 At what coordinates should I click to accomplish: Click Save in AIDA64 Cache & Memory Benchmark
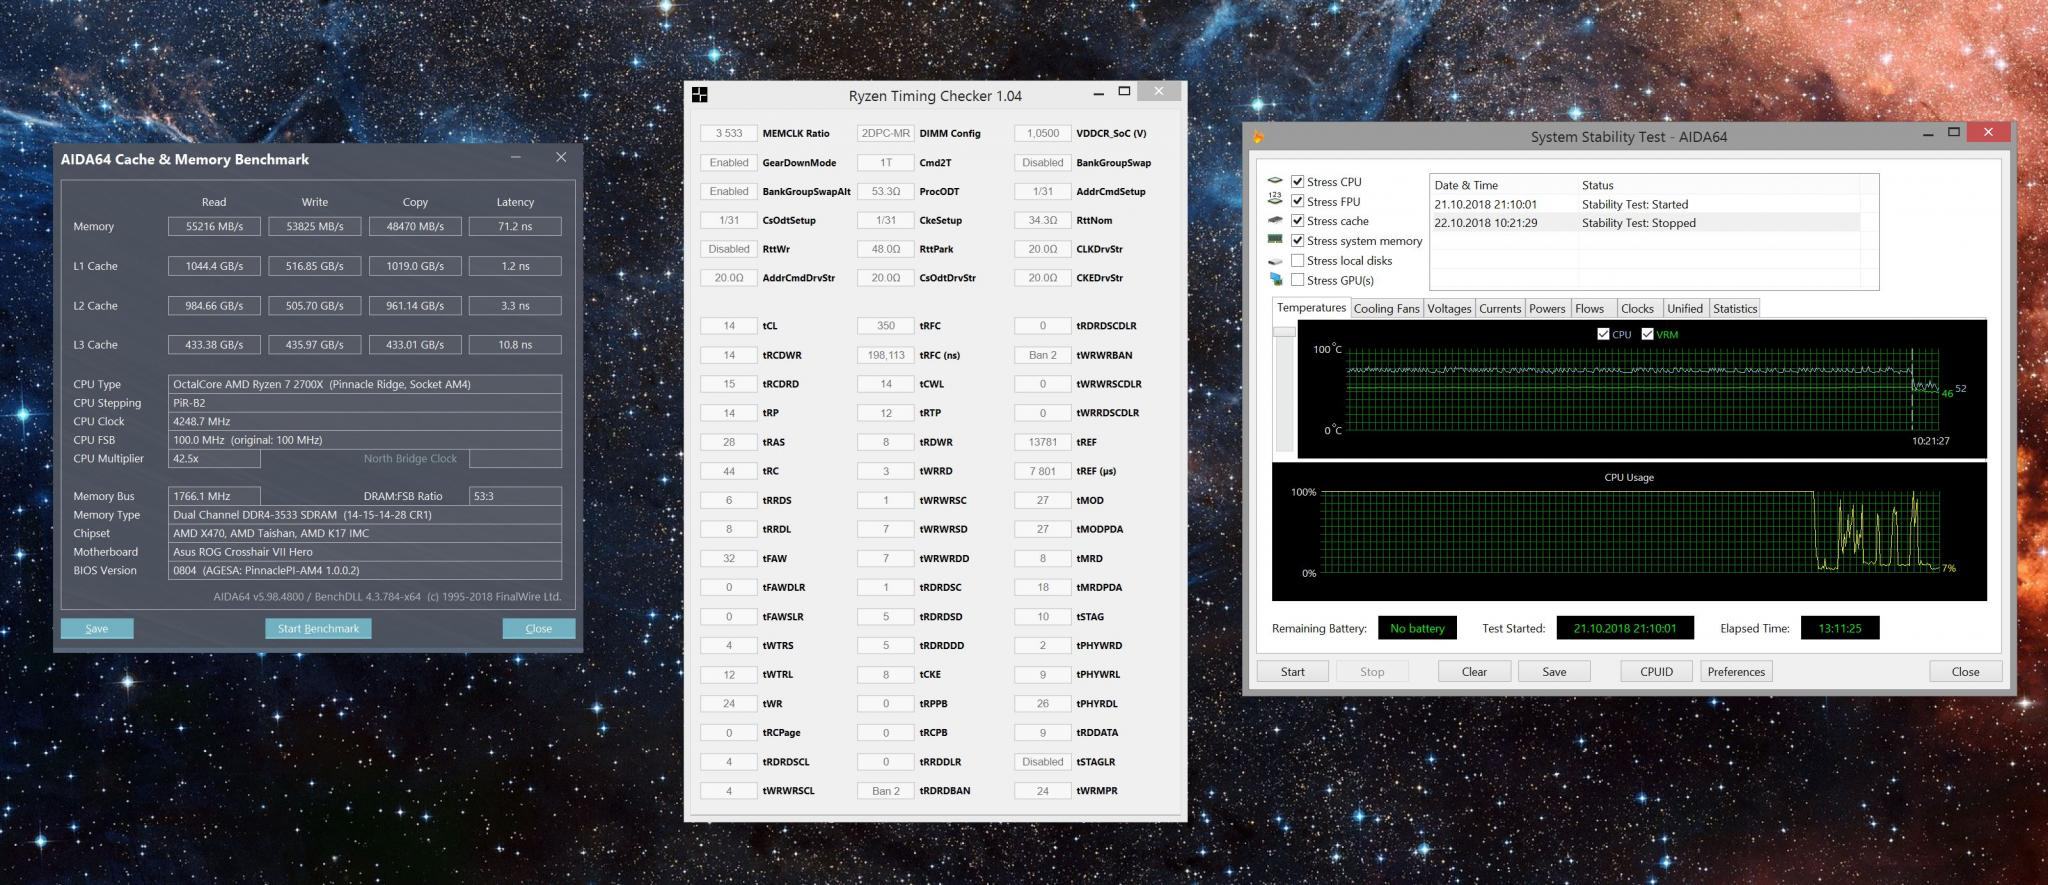(97, 629)
